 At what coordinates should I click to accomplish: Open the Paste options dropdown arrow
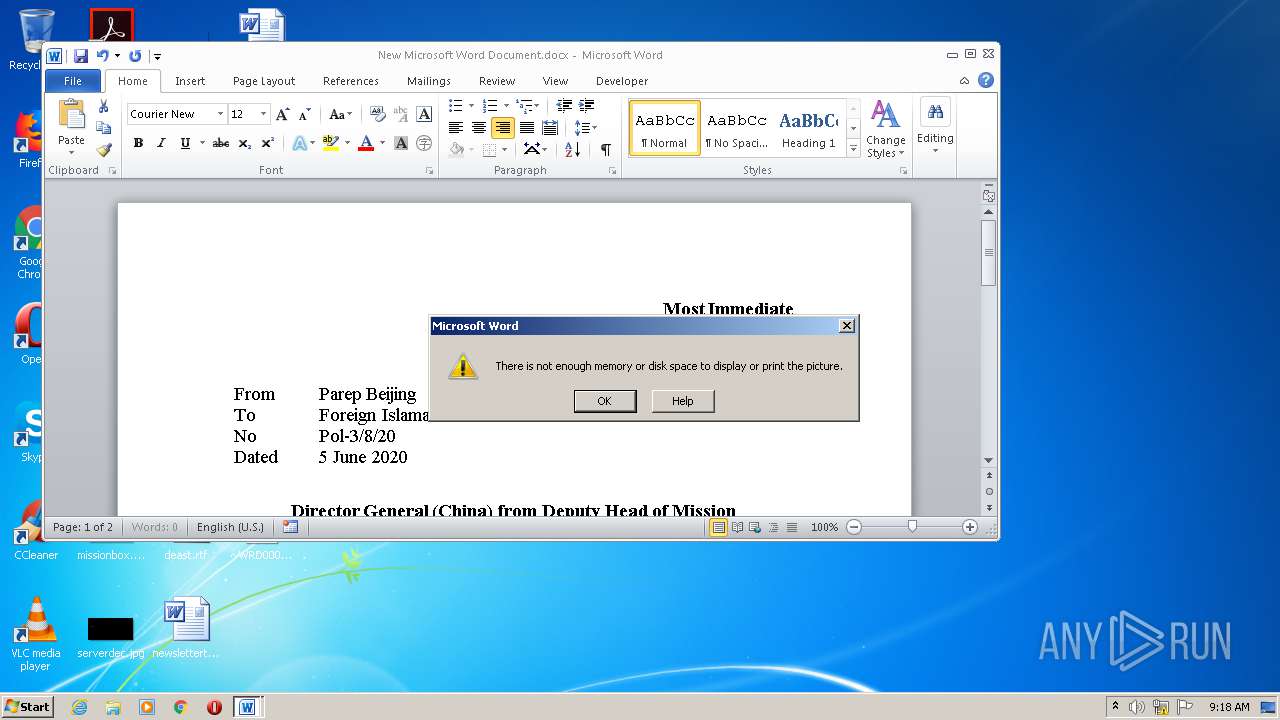(71, 153)
